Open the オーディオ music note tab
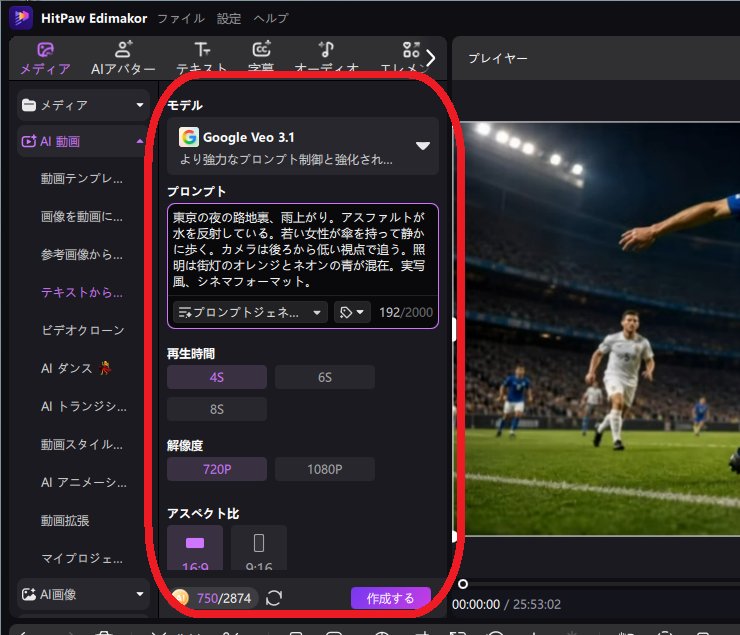 [327, 58]
